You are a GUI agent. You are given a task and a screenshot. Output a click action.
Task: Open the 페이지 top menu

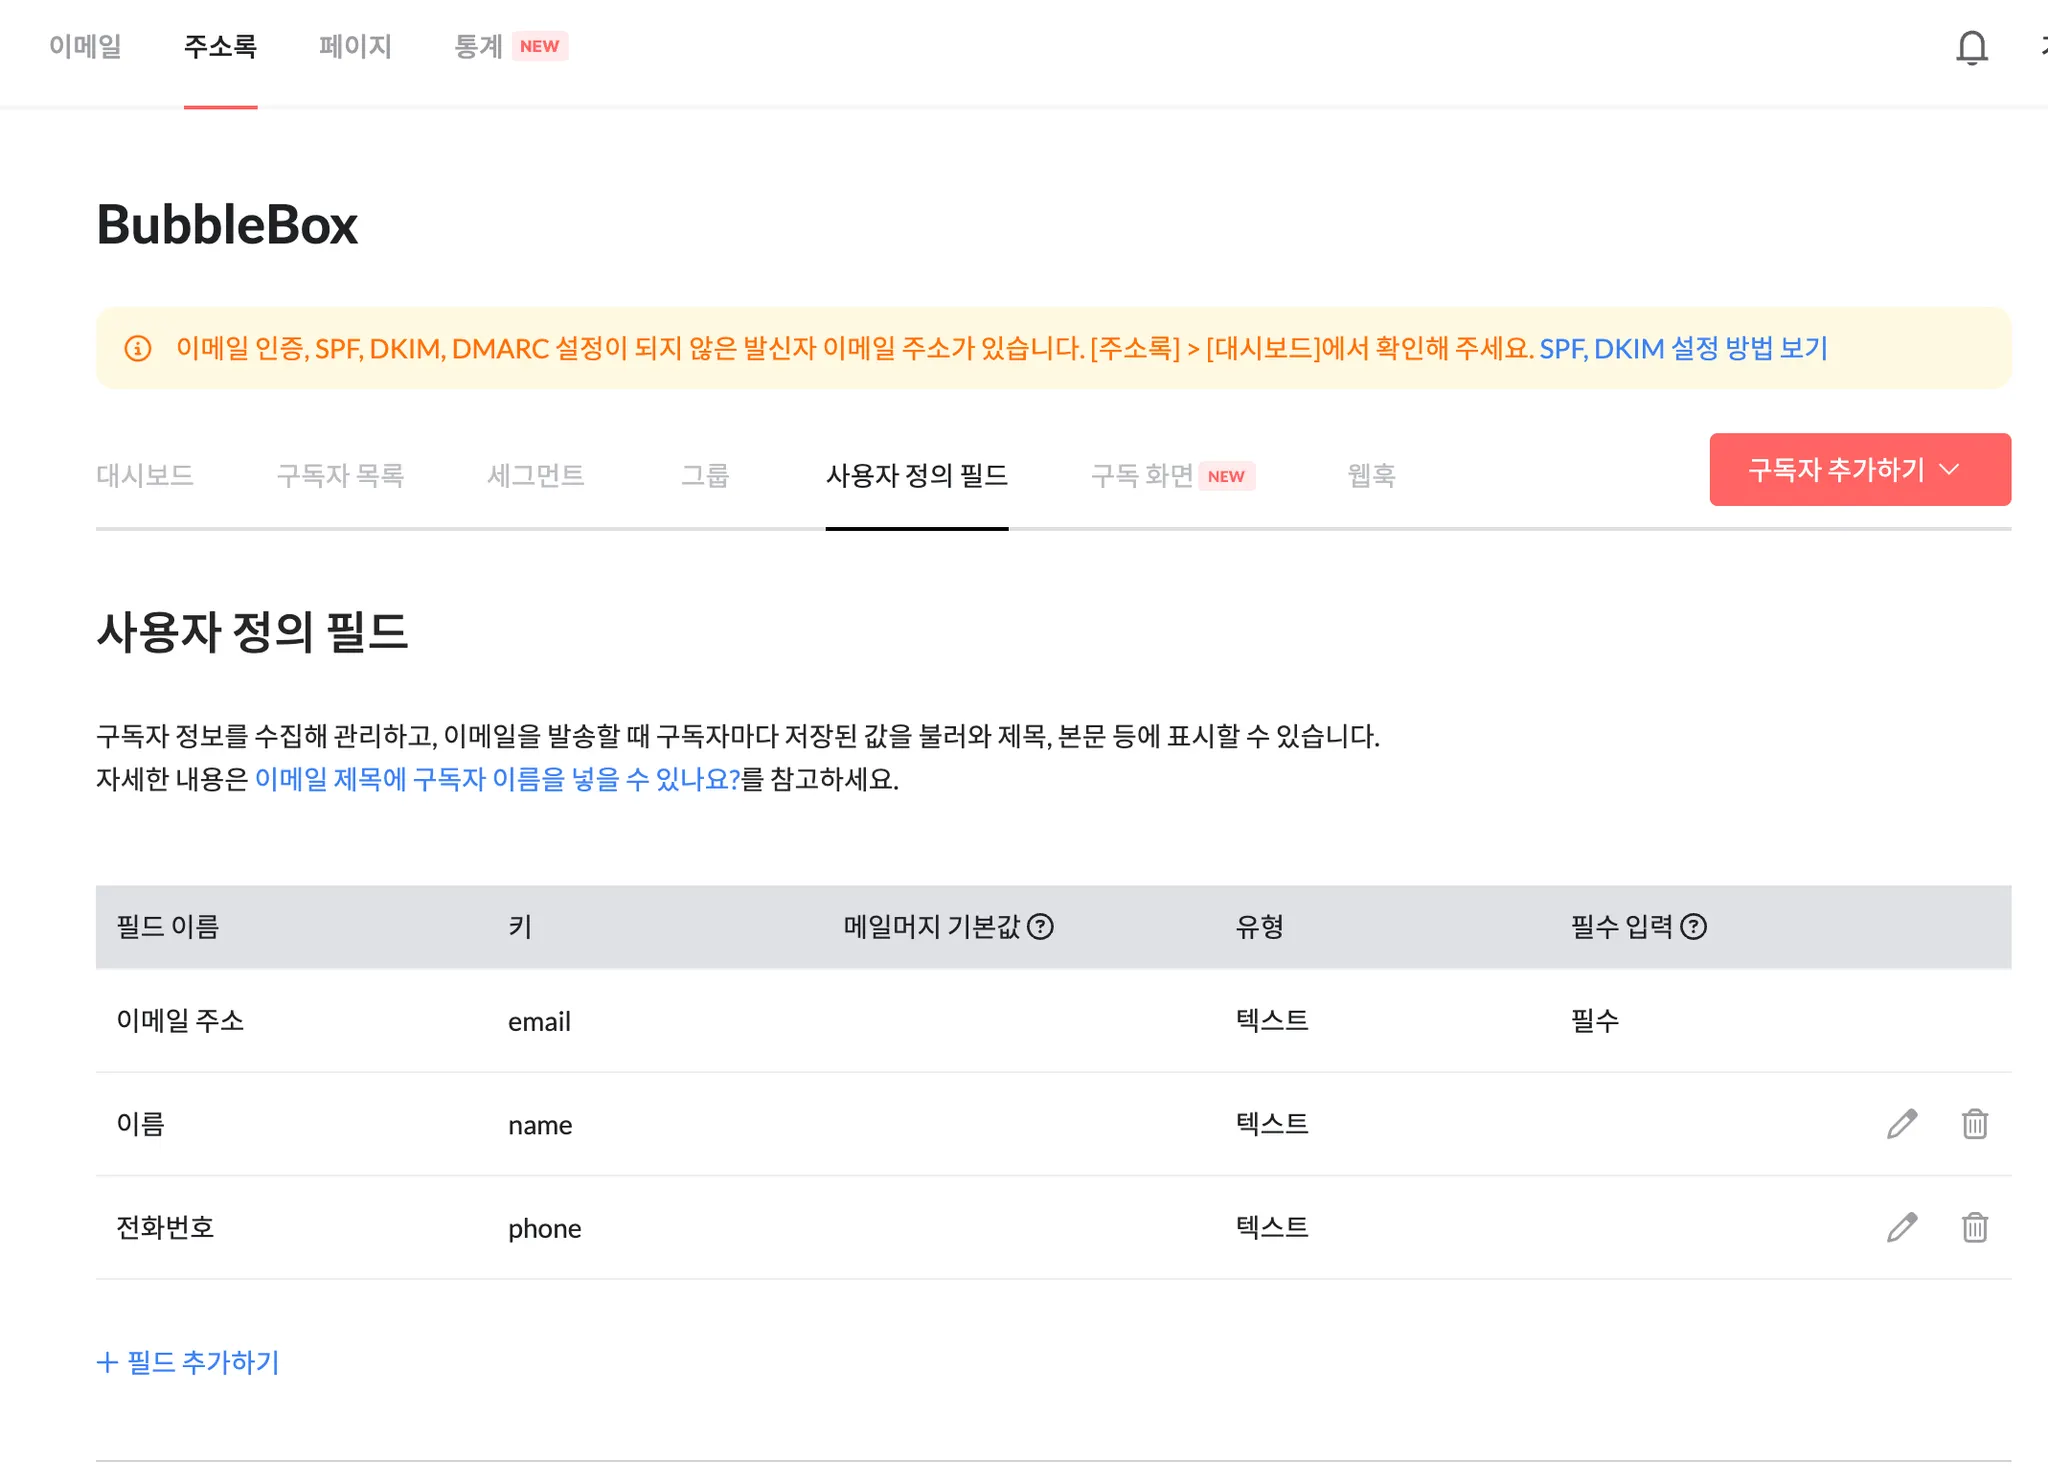pos(355,46)
